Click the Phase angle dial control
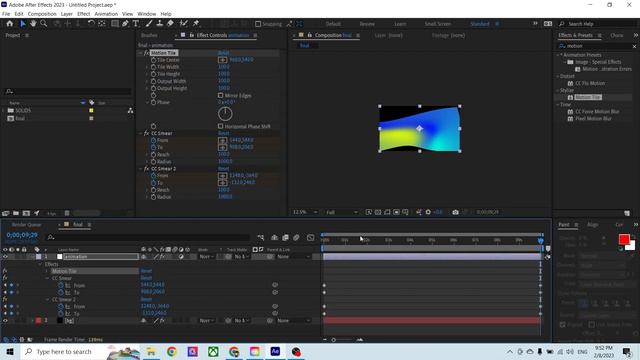640x360 pixels. [225, 114]
